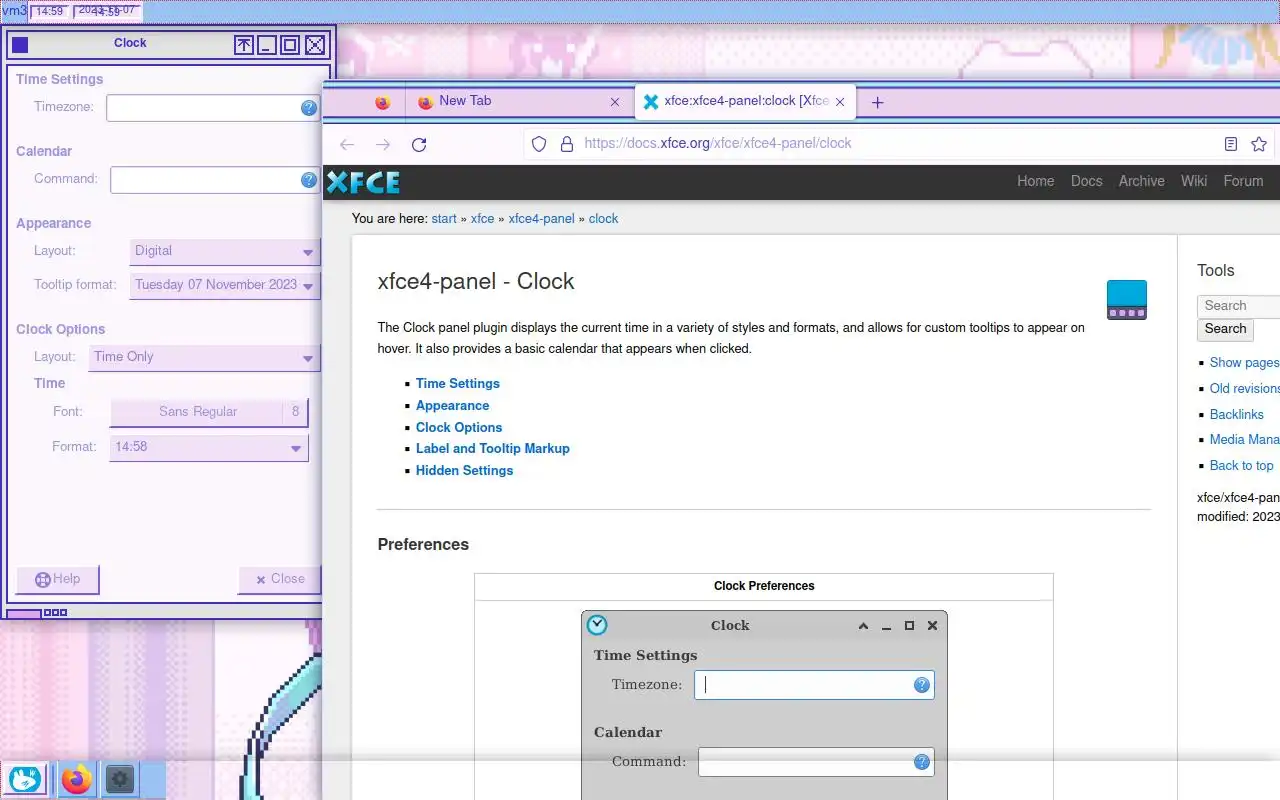Click the Old revisions link
Viewport: 1280px width, 800px height.
[x=1244, y=389]
